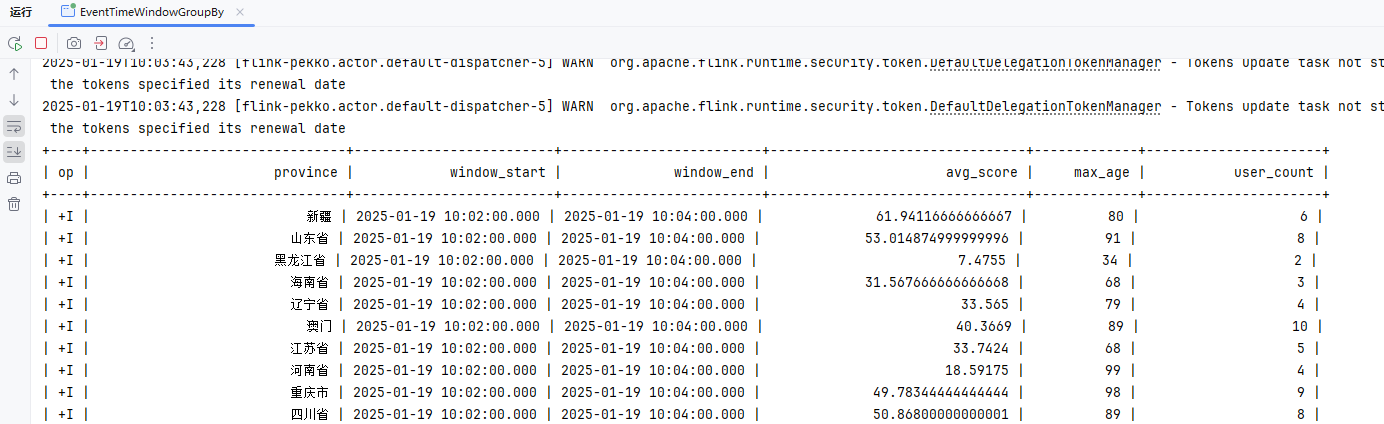Click the red Exit arrow icon
The width and height of the screenshot is (1384, 424).
point(100,43)
